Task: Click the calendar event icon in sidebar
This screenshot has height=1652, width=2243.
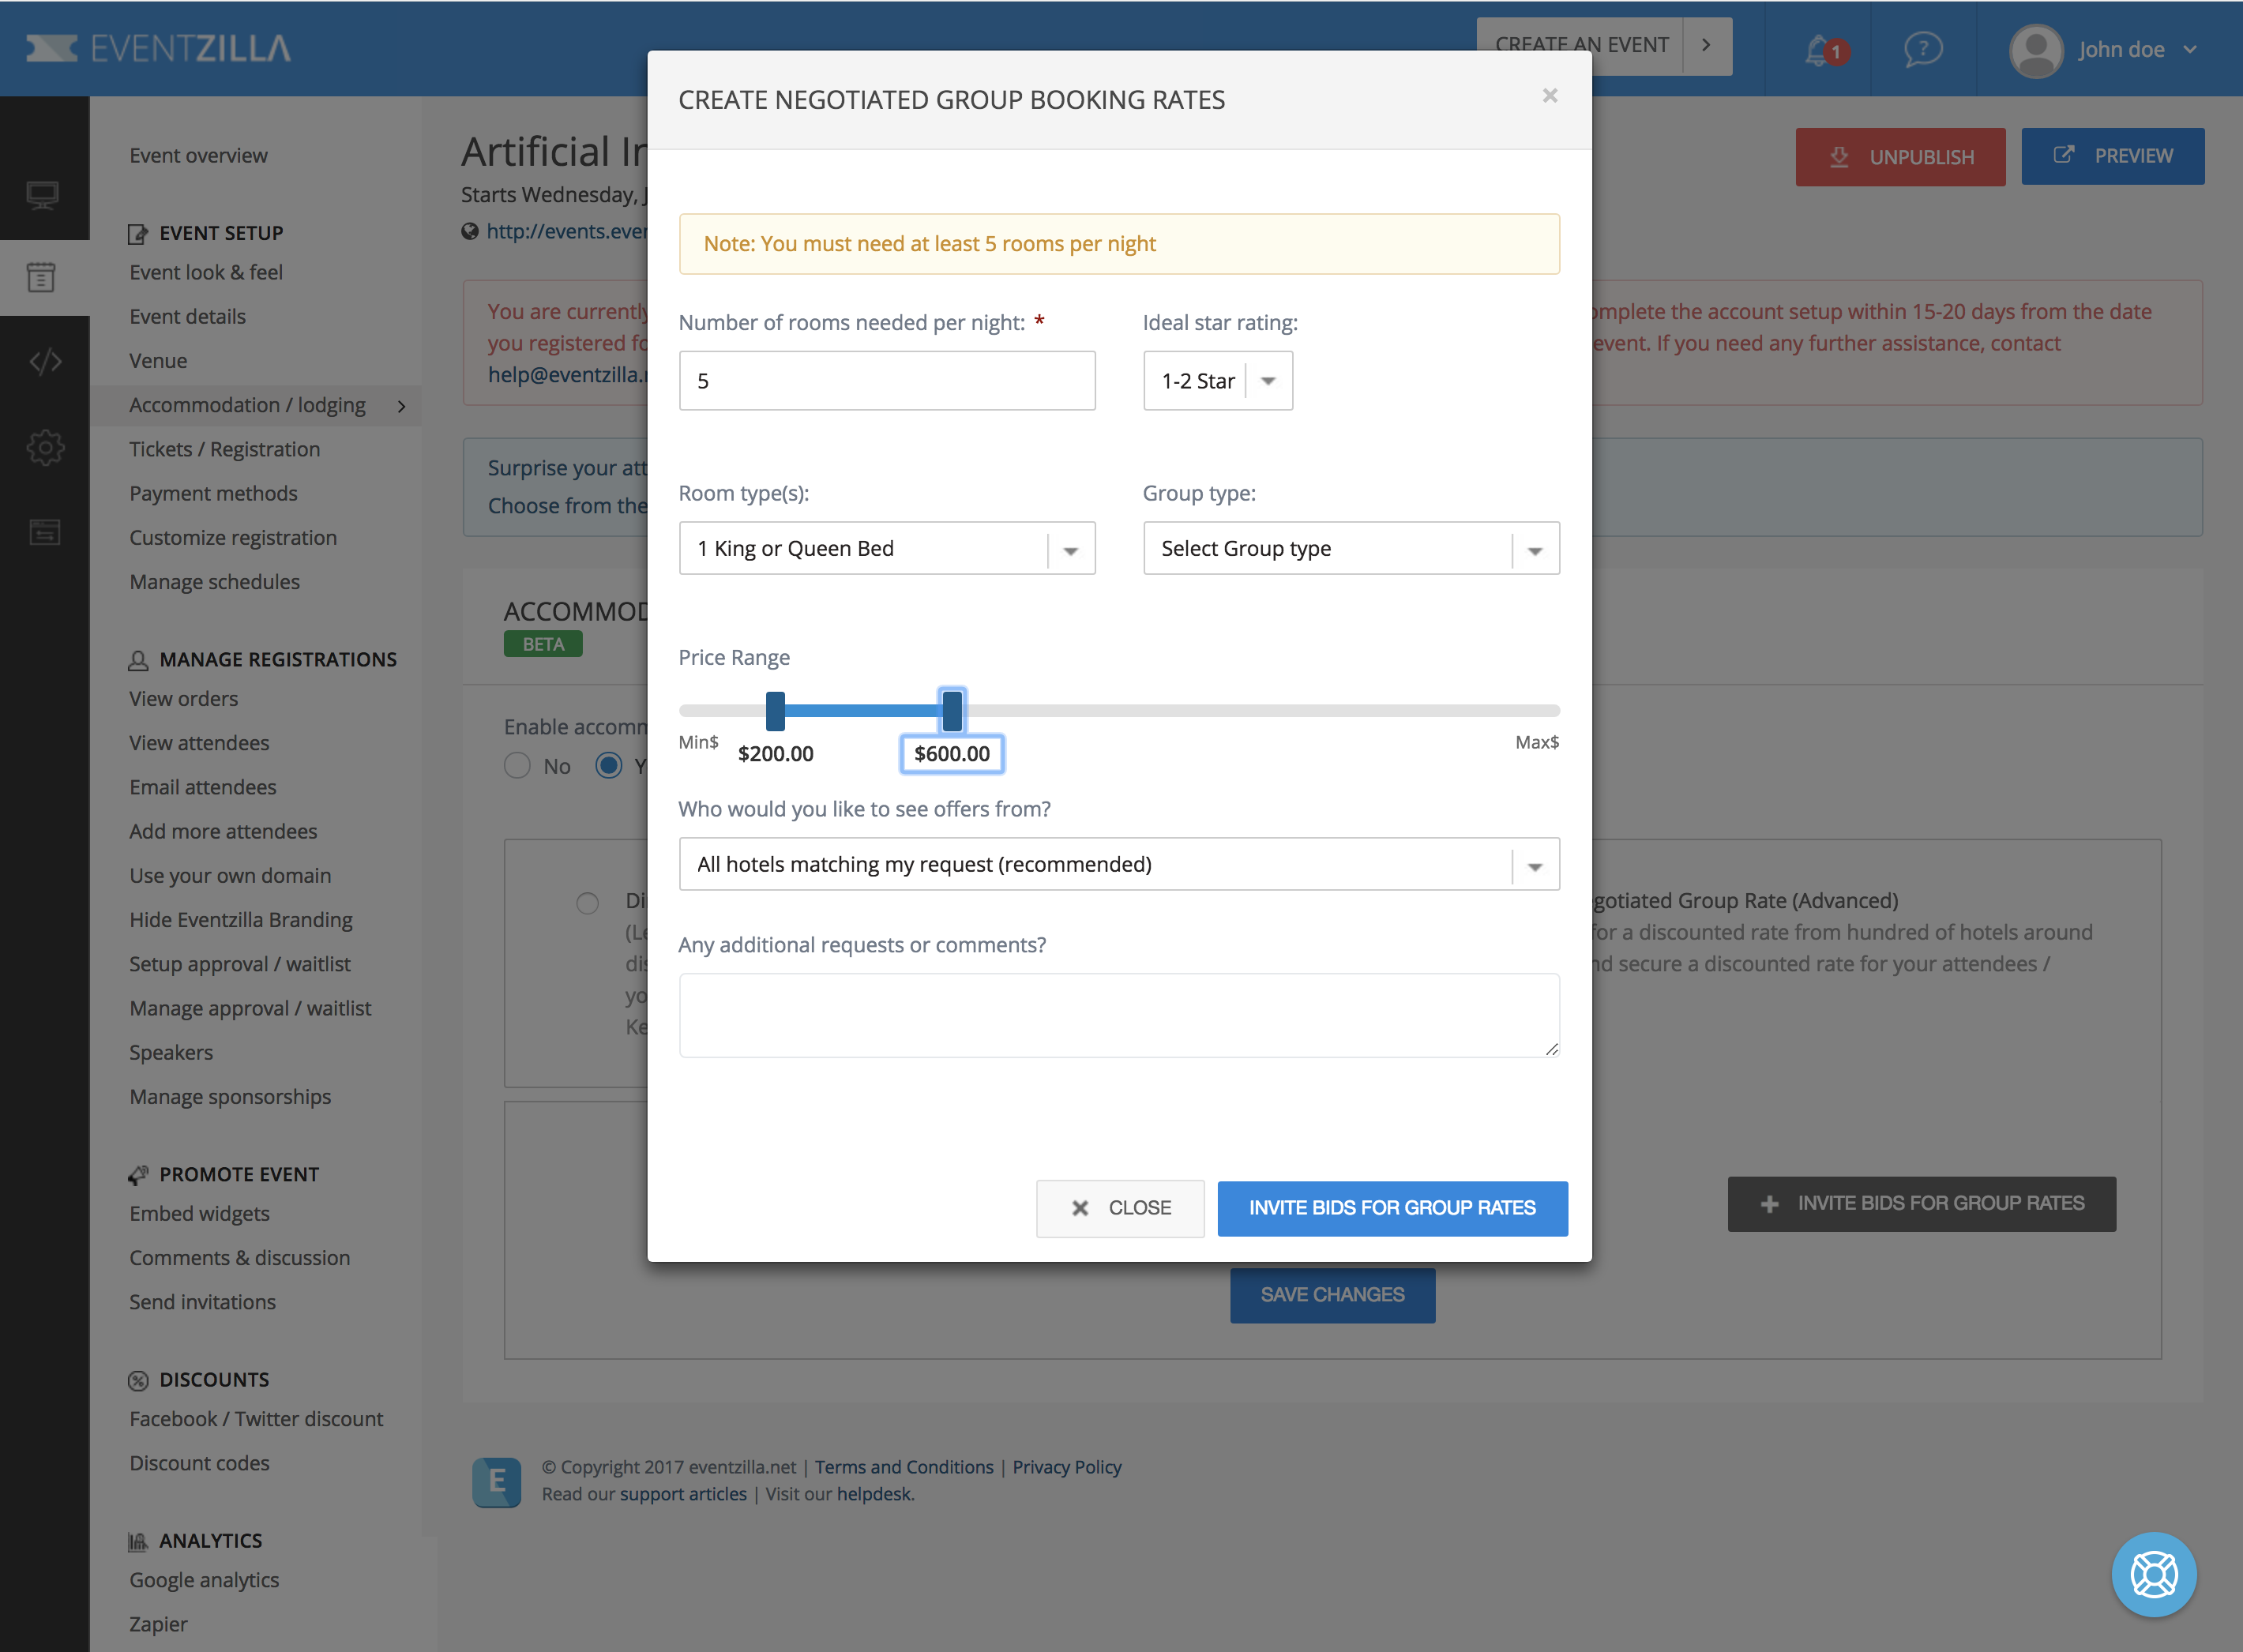Action: tap(41, 277)
